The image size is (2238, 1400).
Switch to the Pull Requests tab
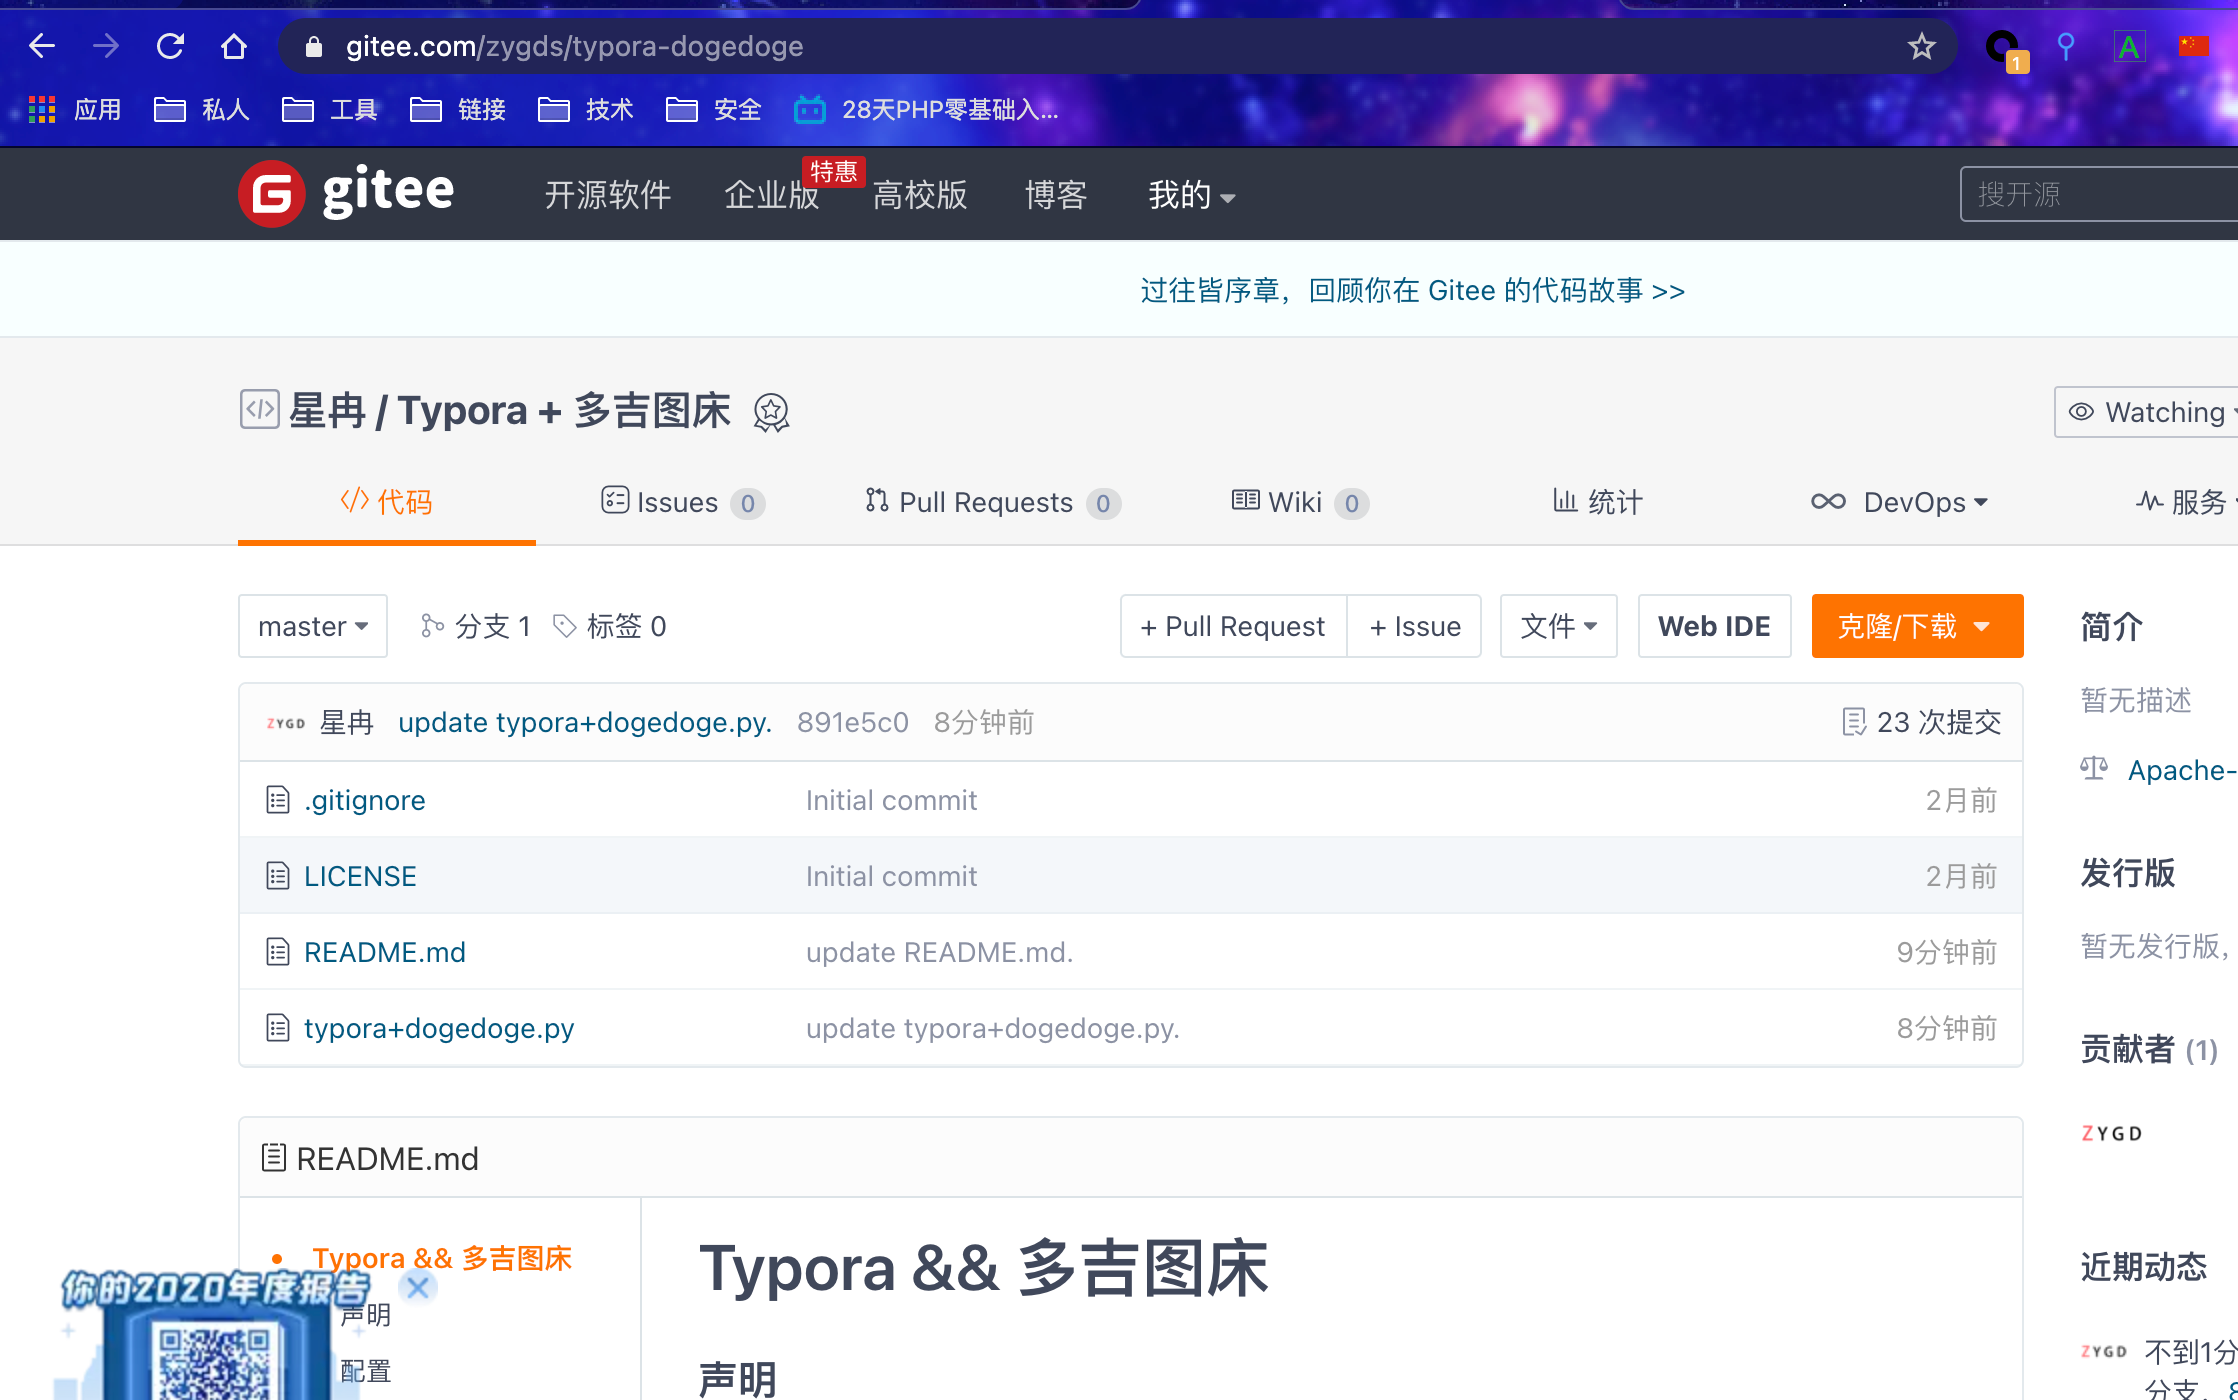(993, 502)
